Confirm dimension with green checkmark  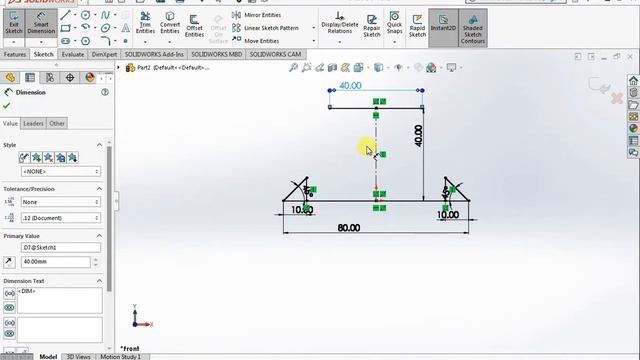click(6, 106)
